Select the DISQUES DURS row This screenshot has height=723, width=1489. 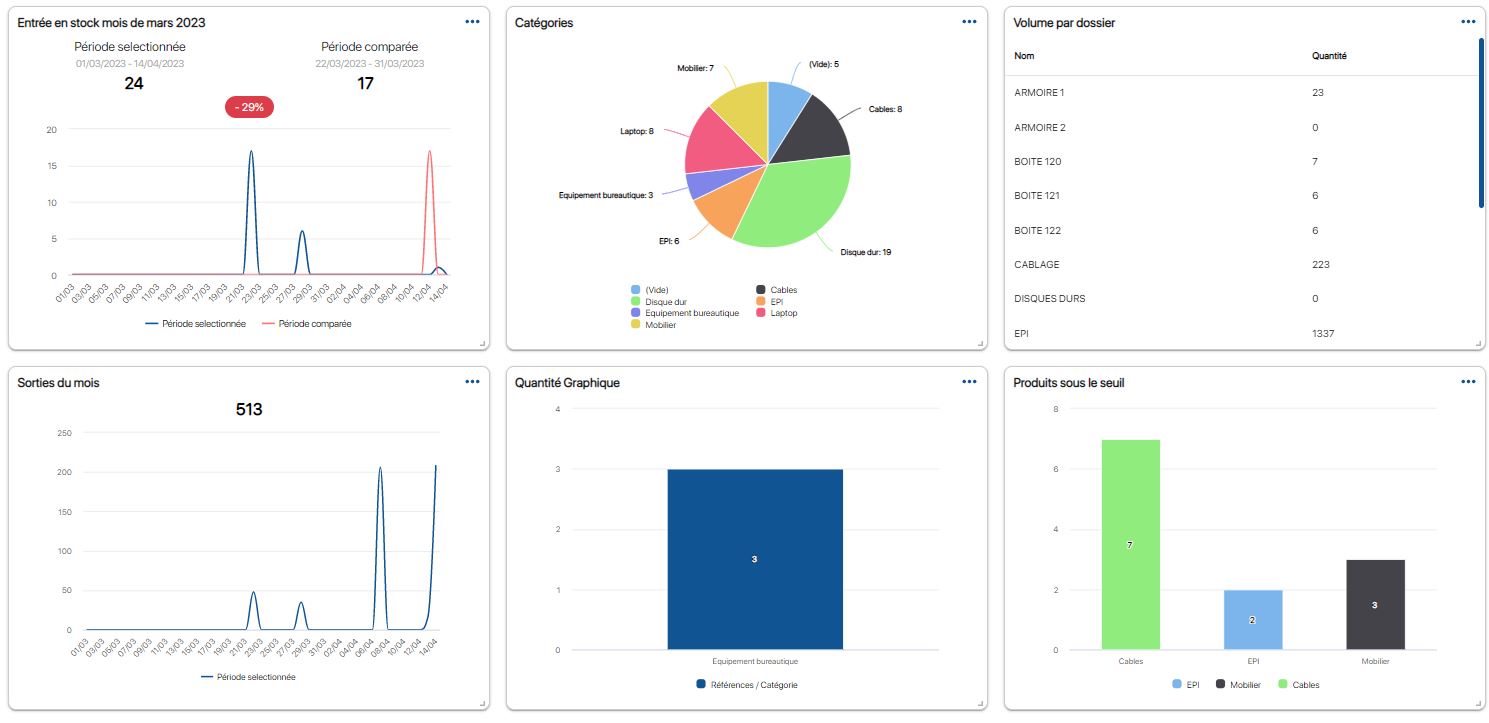[x=1243, y=298]
